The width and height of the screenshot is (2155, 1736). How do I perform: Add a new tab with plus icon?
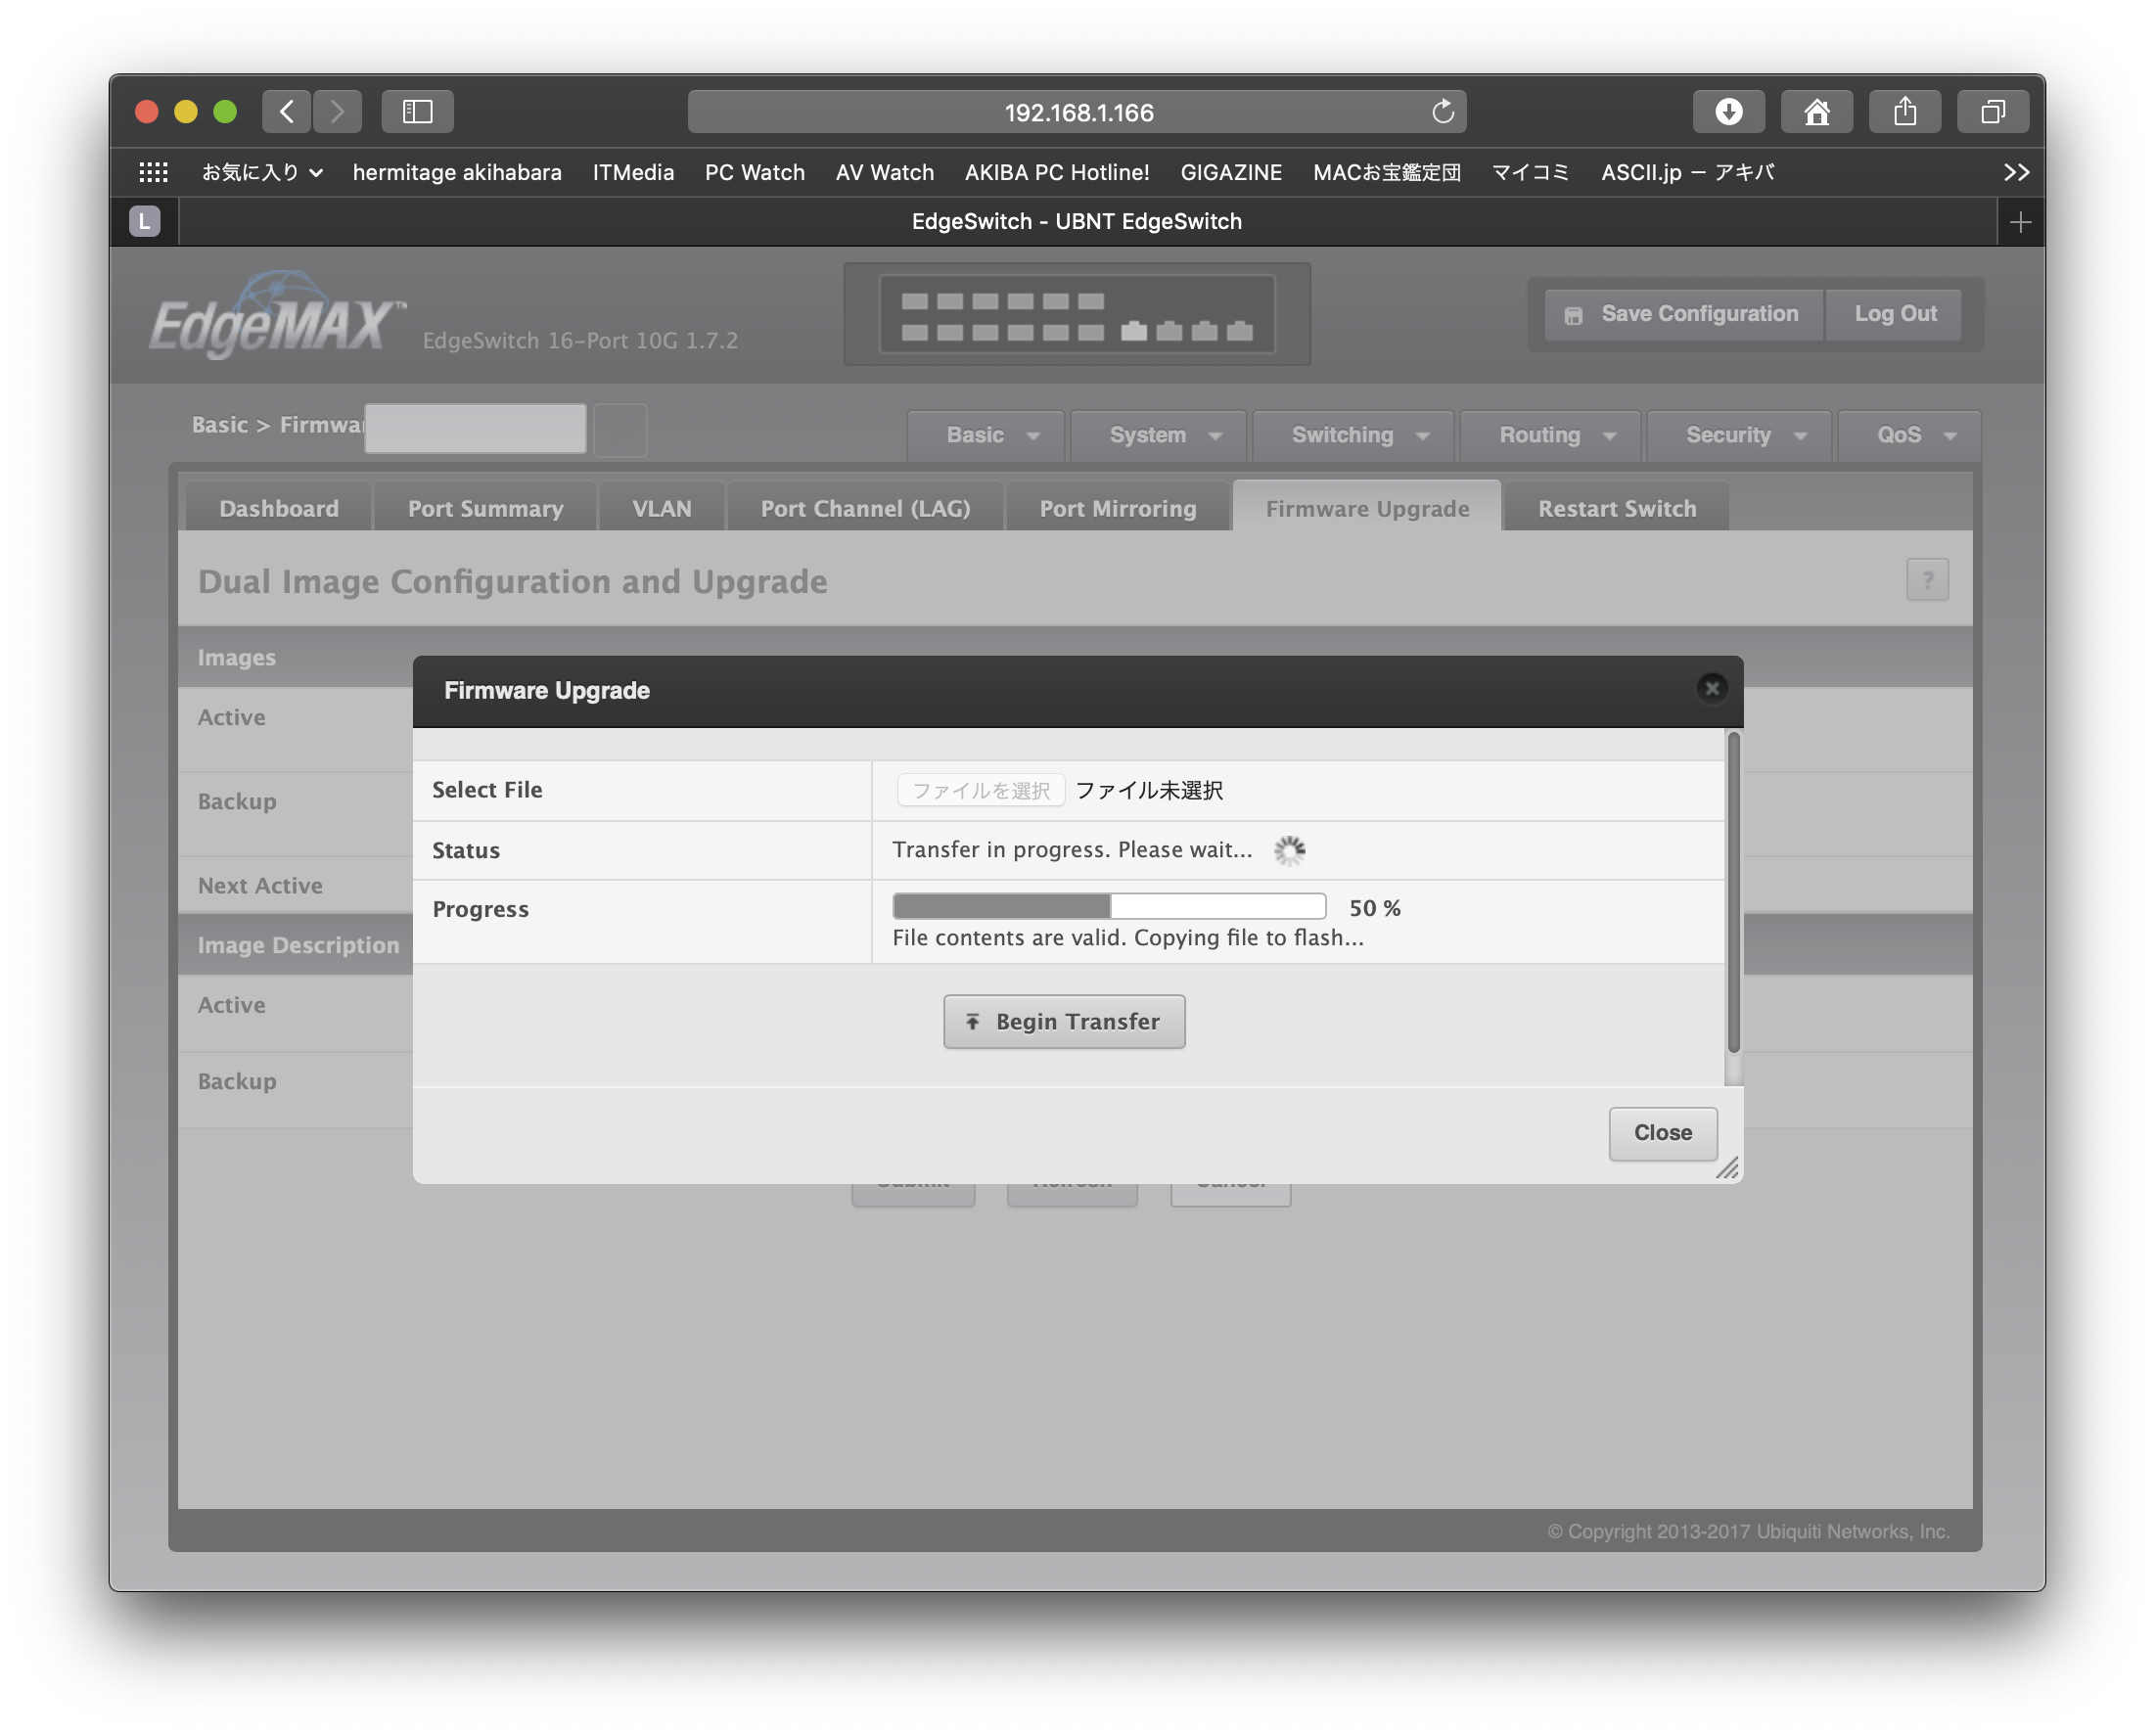pyautogui.click(x=2020, y=222)
